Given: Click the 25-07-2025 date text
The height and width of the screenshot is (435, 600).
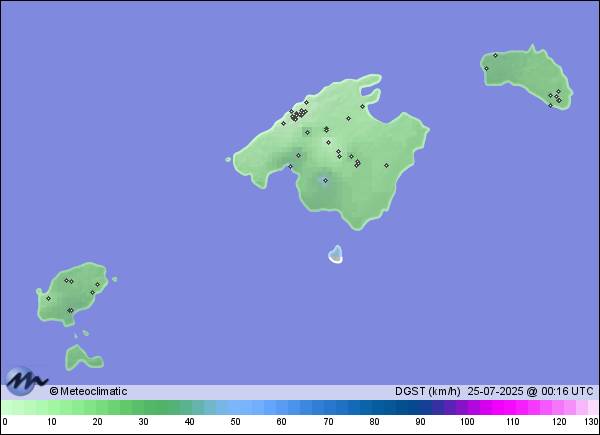Looking at the screenshot, I should (x=495, y=391).
